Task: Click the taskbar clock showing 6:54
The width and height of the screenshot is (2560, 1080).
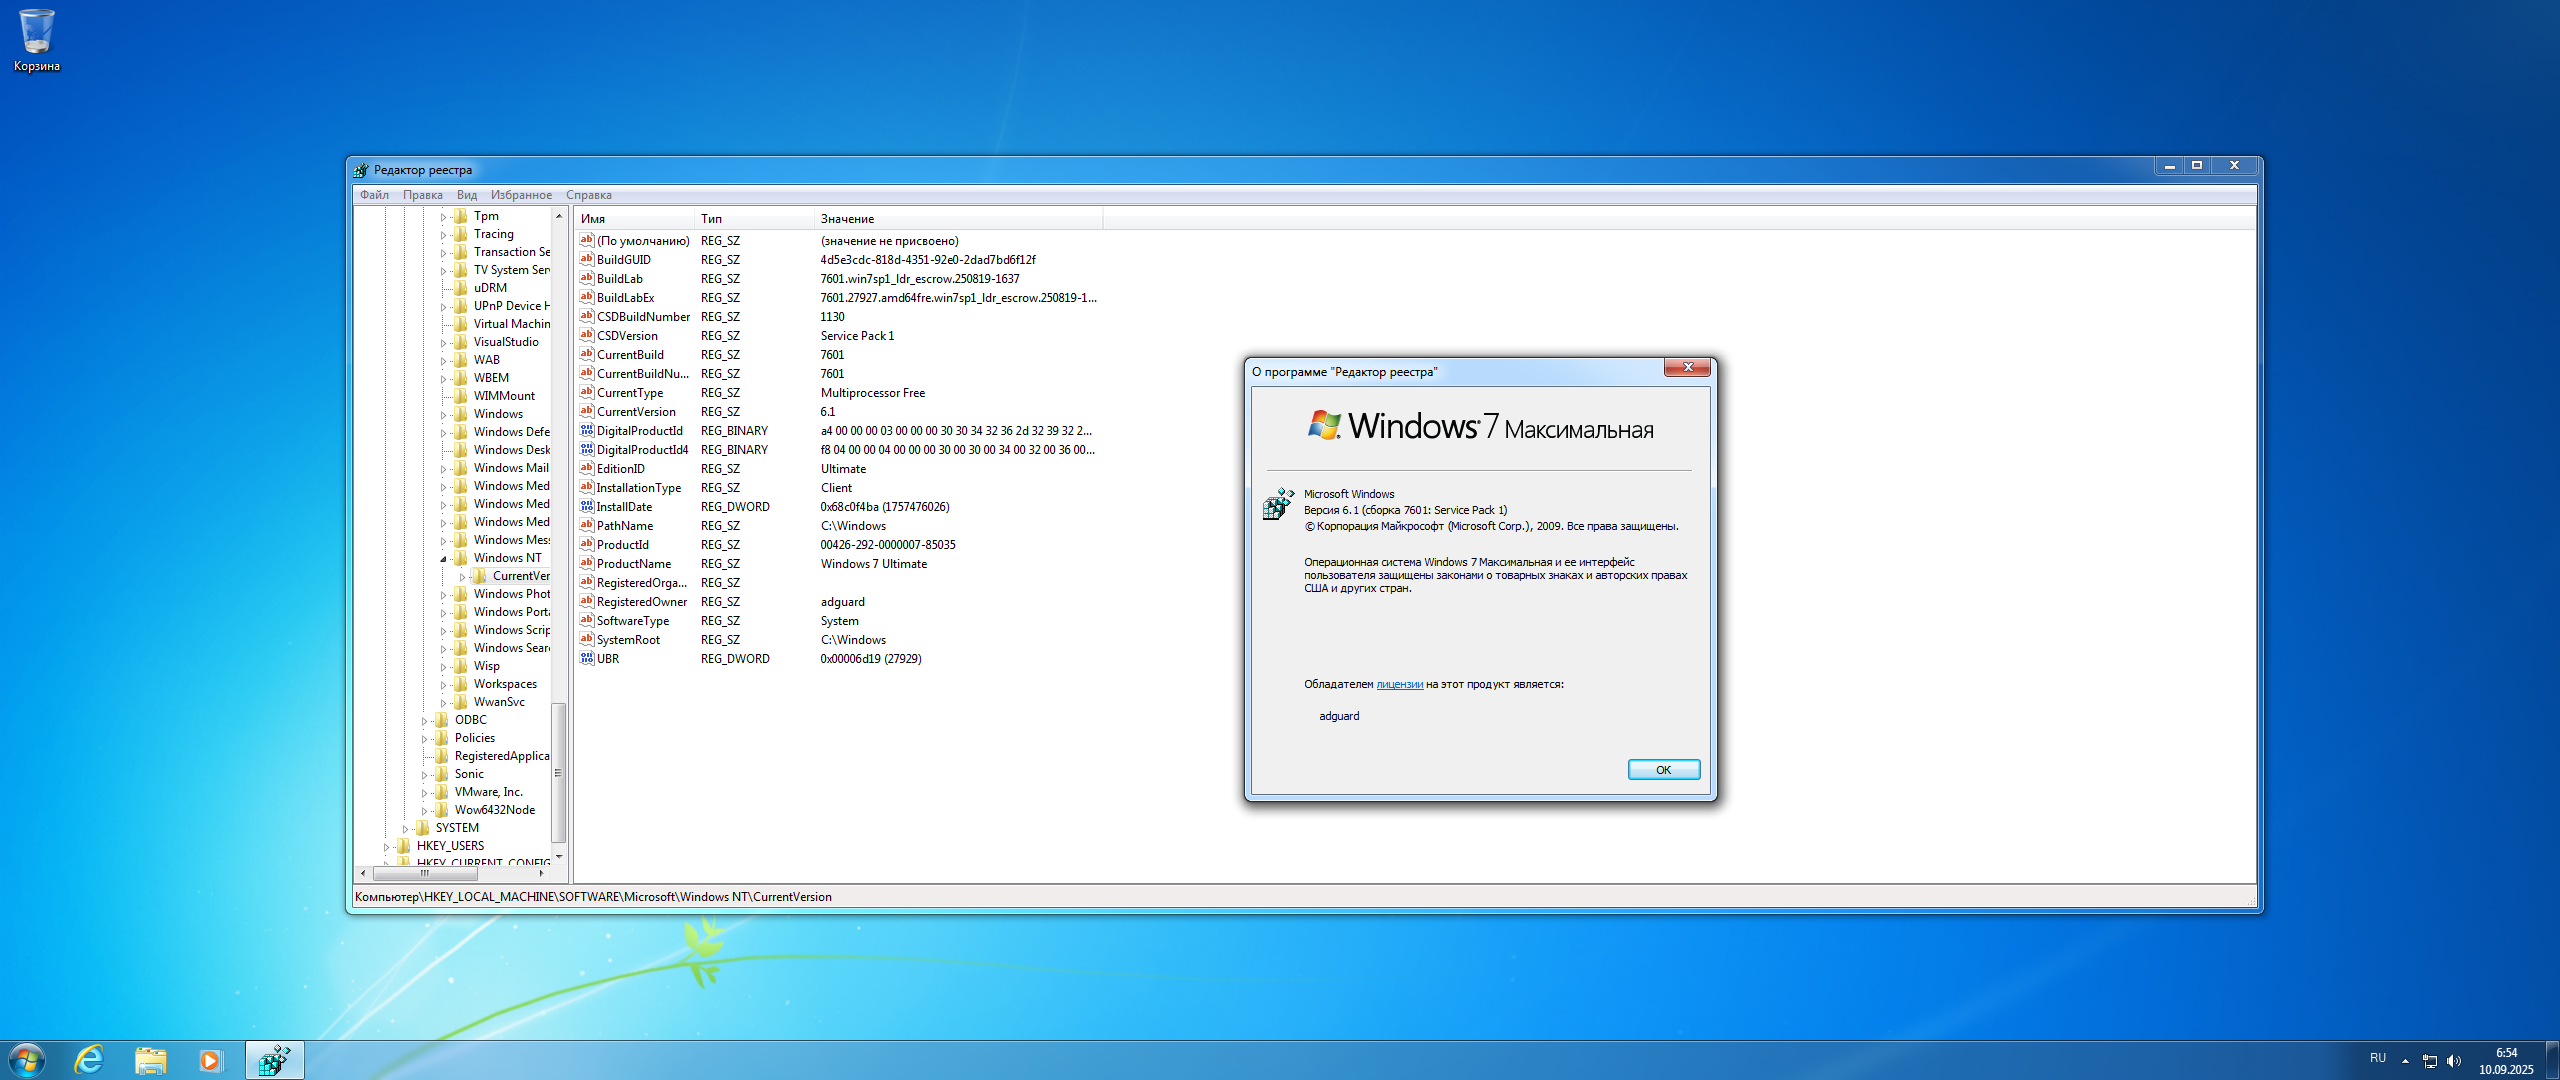Action: pos(2506,1061)
